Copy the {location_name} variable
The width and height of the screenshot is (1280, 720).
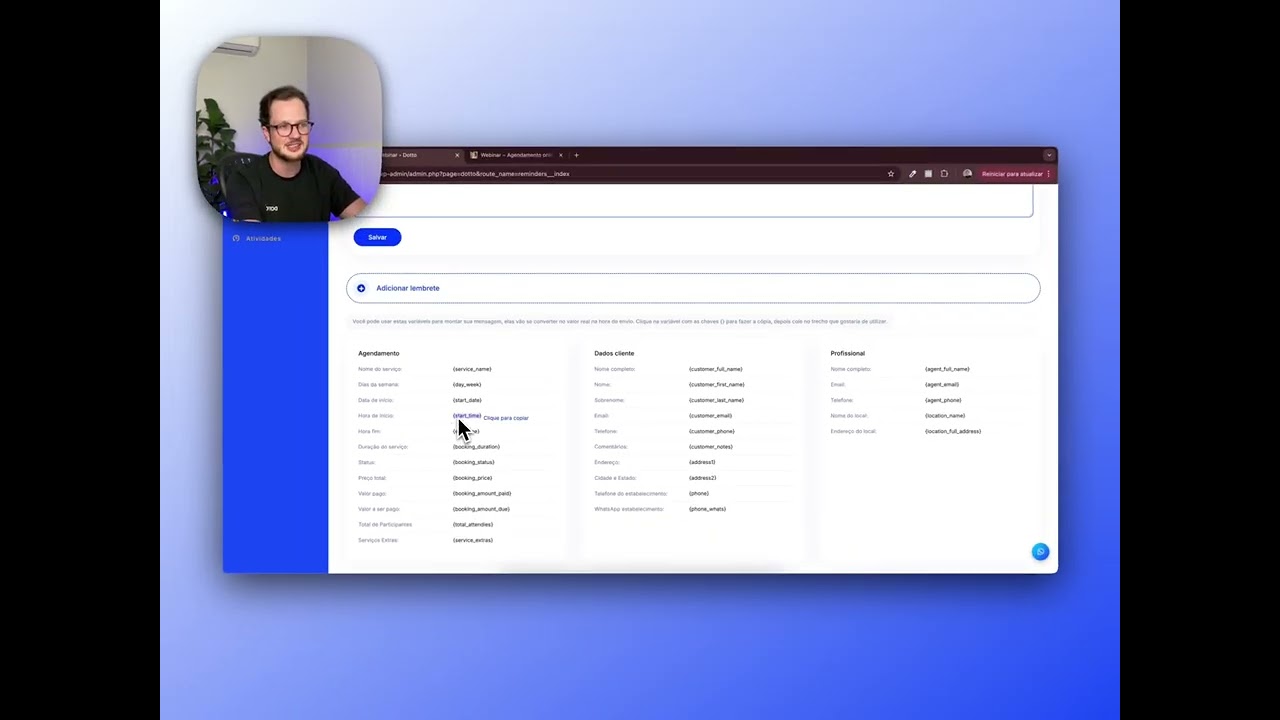(x=945, y=415)
